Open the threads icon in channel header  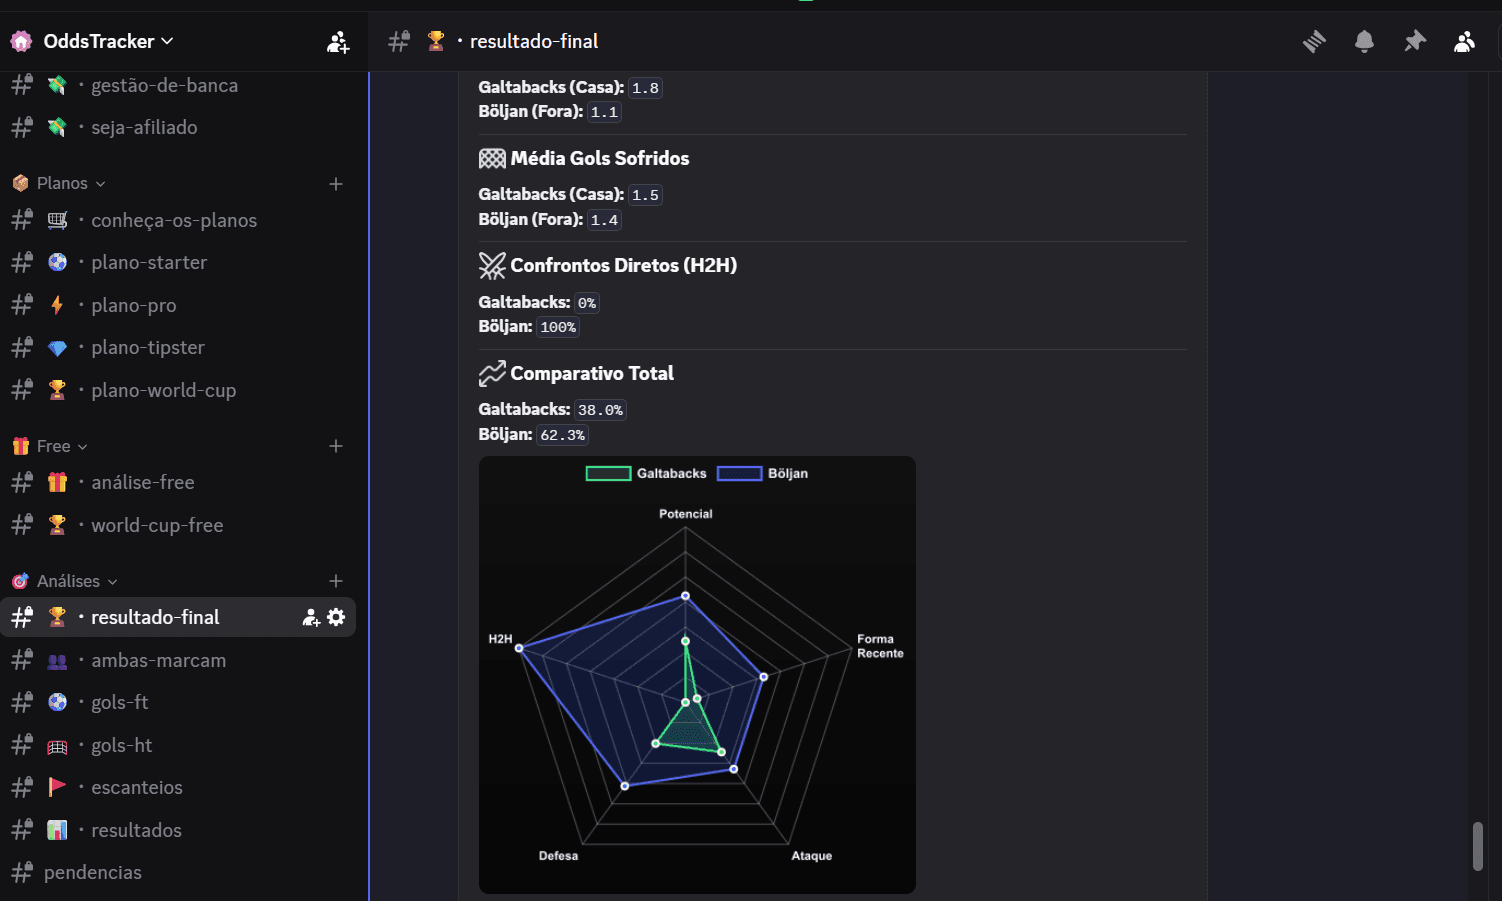[x=1314, y=41]
